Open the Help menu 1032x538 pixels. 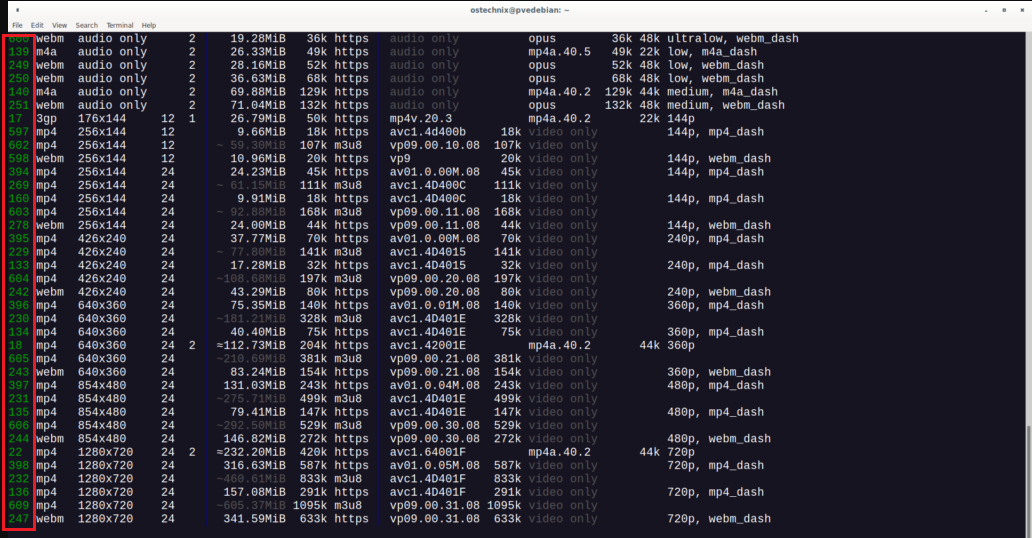coord(149,25)
